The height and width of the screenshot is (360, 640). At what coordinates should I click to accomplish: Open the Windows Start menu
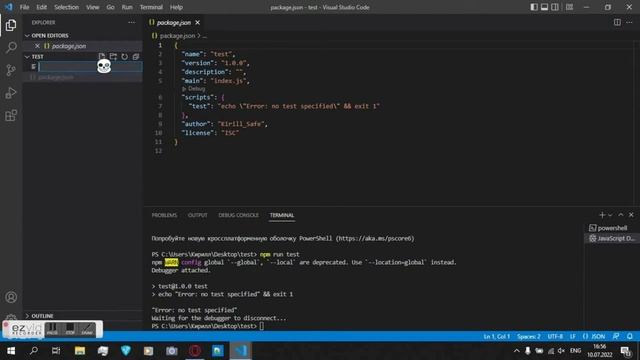[11, 351]
